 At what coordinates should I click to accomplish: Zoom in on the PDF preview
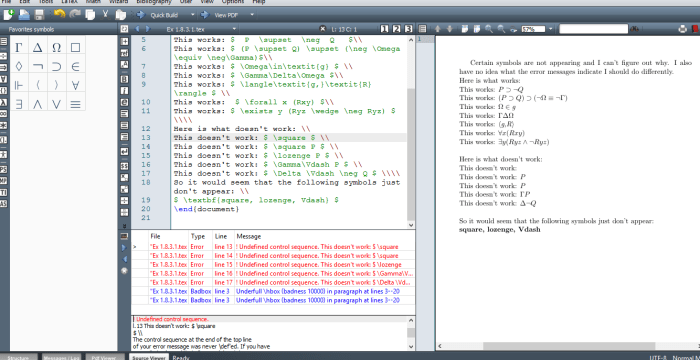click(489, 29)
